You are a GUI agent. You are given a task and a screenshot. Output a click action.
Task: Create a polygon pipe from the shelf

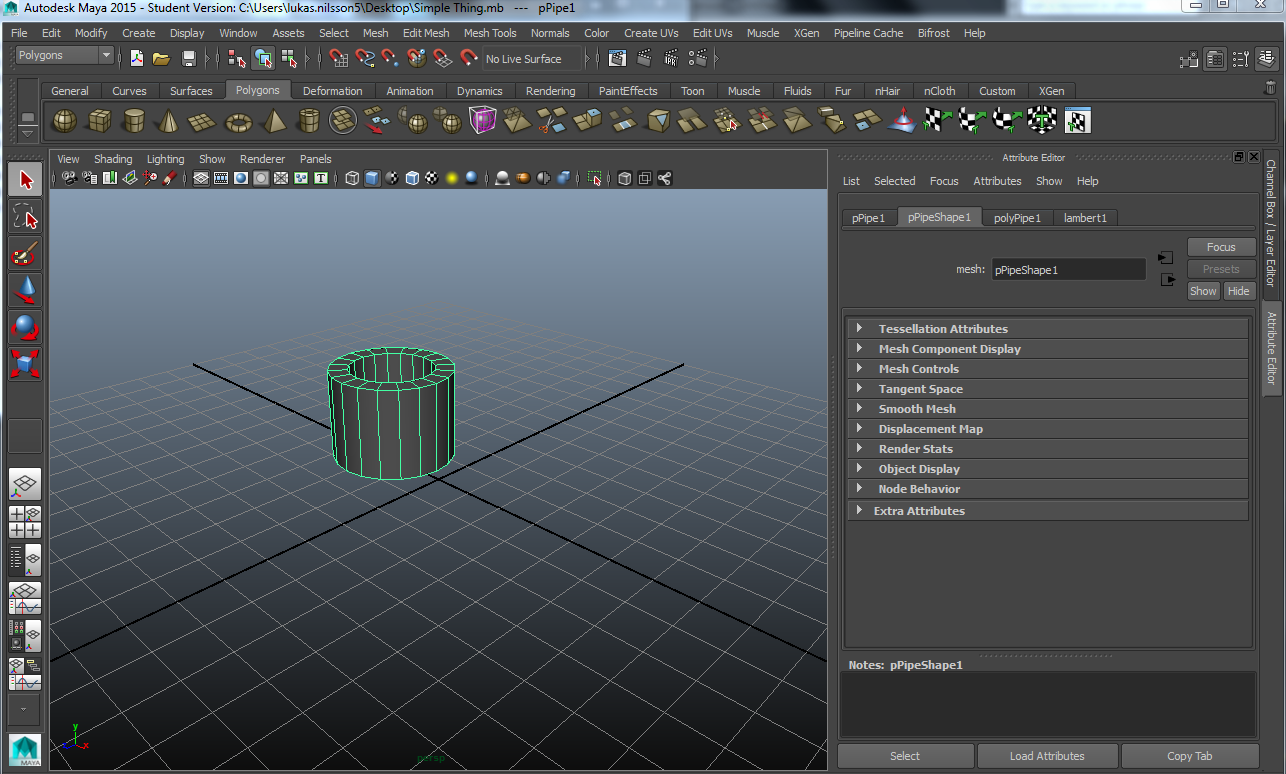pos(309,121)
